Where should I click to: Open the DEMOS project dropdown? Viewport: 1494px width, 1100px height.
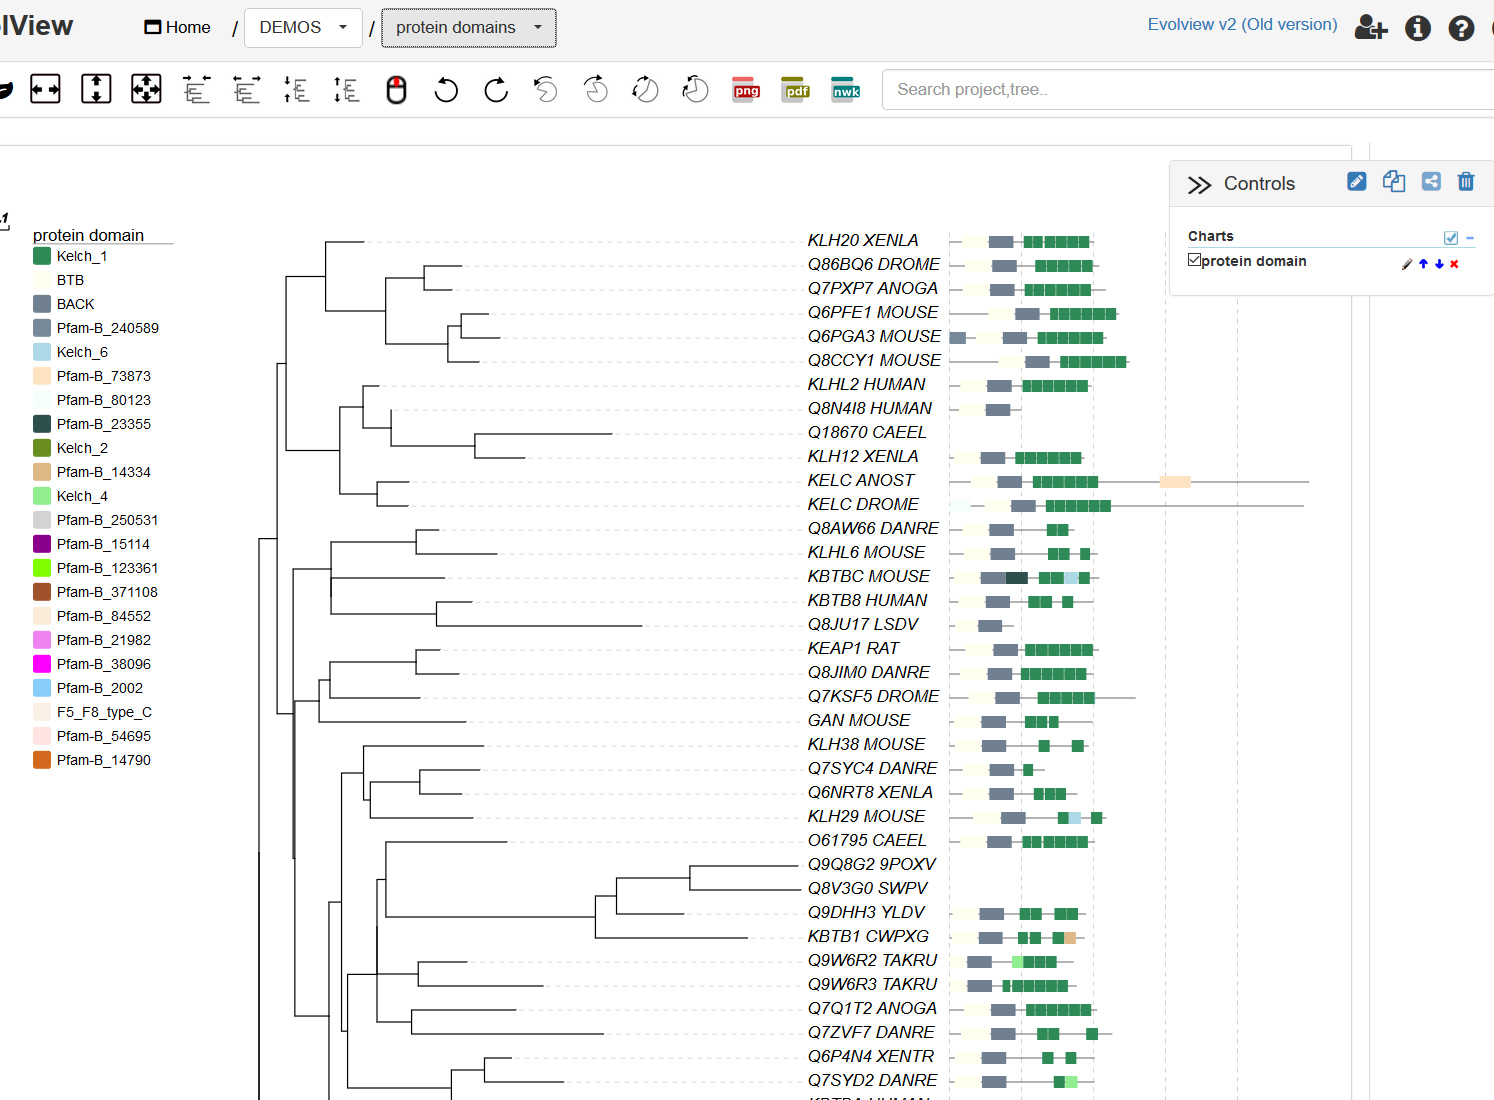click(303, 28)
